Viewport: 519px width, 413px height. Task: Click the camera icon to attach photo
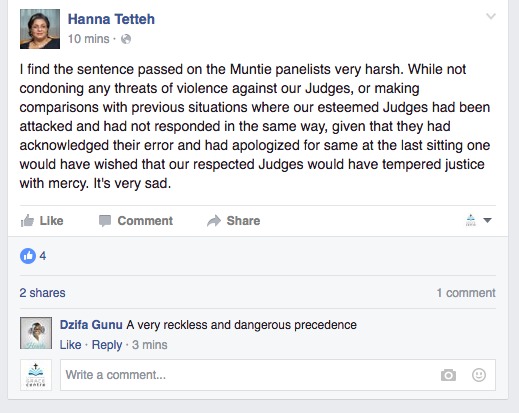pyautogui.click(x=448, y=375)
